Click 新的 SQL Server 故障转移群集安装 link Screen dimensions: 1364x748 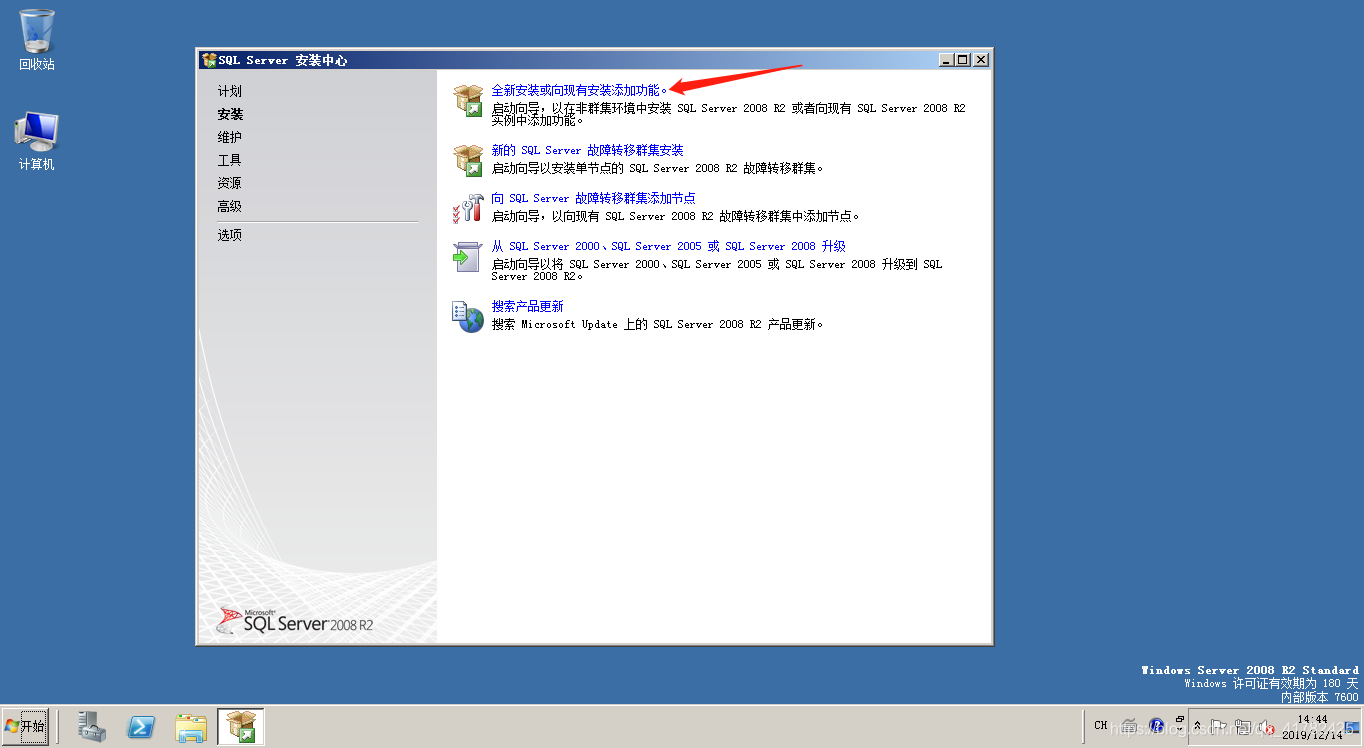click(587, 150)
